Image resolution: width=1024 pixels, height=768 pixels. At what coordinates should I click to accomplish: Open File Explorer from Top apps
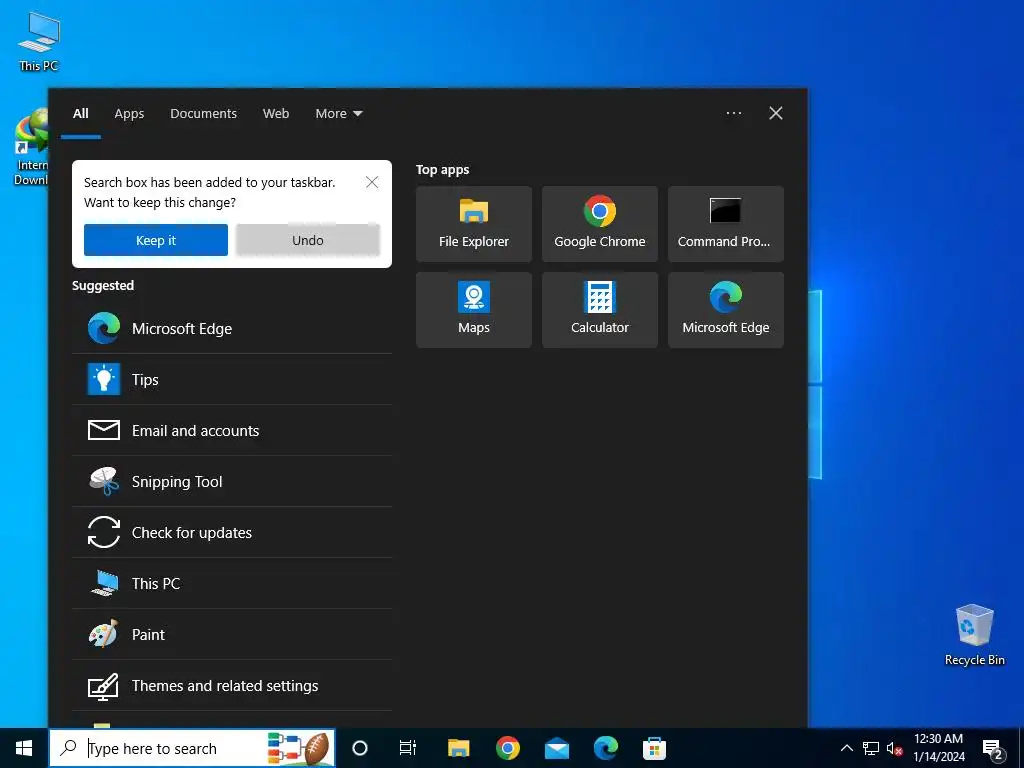tap(473, 224)
